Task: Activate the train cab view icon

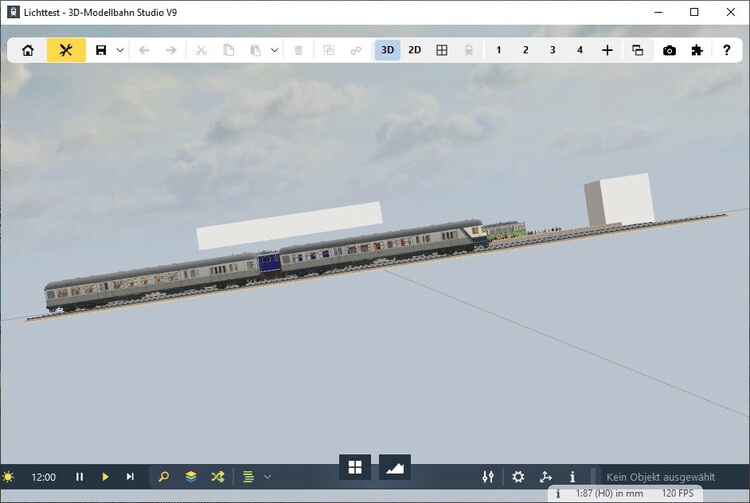Action: pos(469,50)
